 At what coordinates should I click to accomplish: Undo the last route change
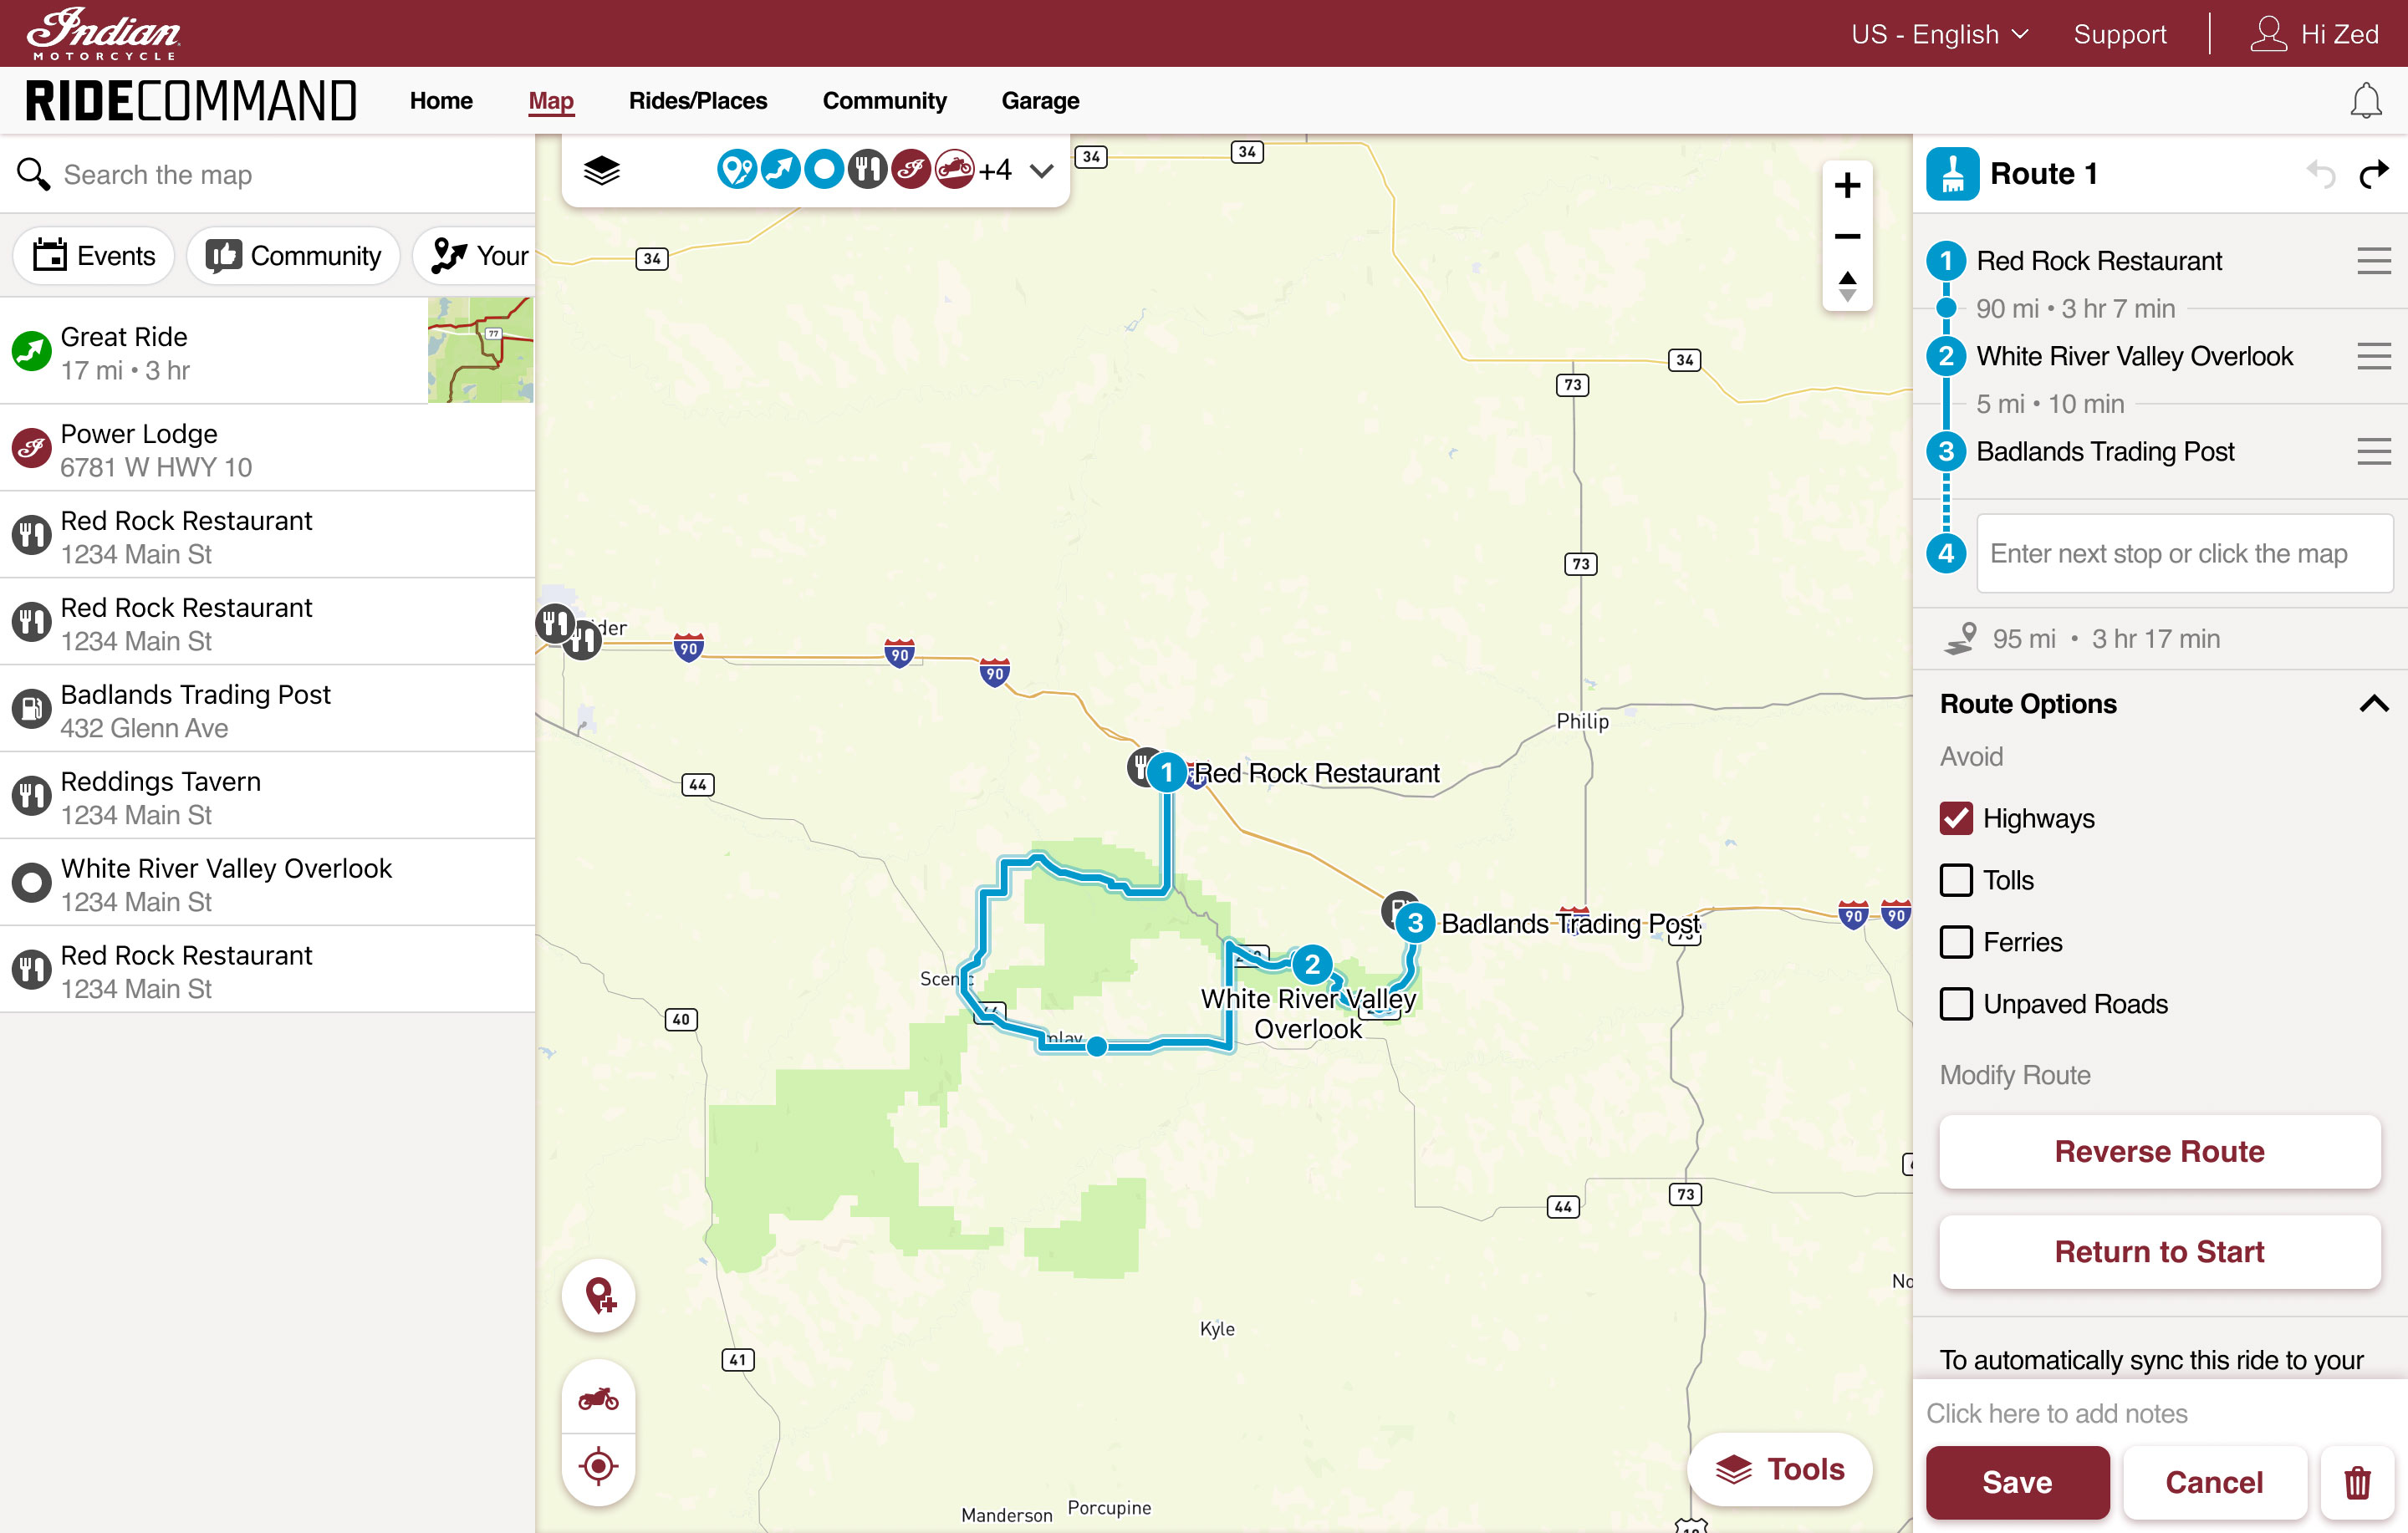(2320, 175)
